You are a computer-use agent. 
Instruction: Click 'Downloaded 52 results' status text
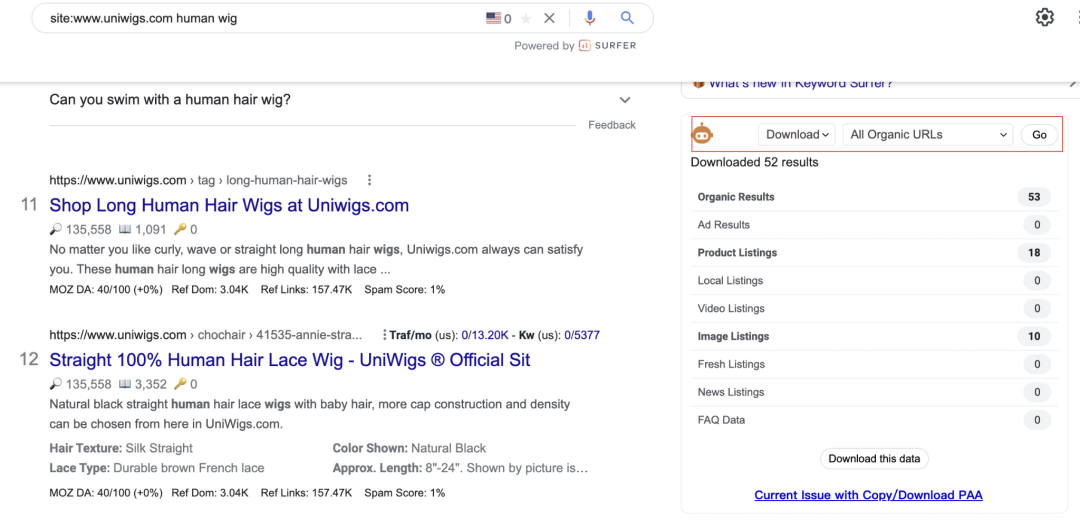(x=755, y=163)
